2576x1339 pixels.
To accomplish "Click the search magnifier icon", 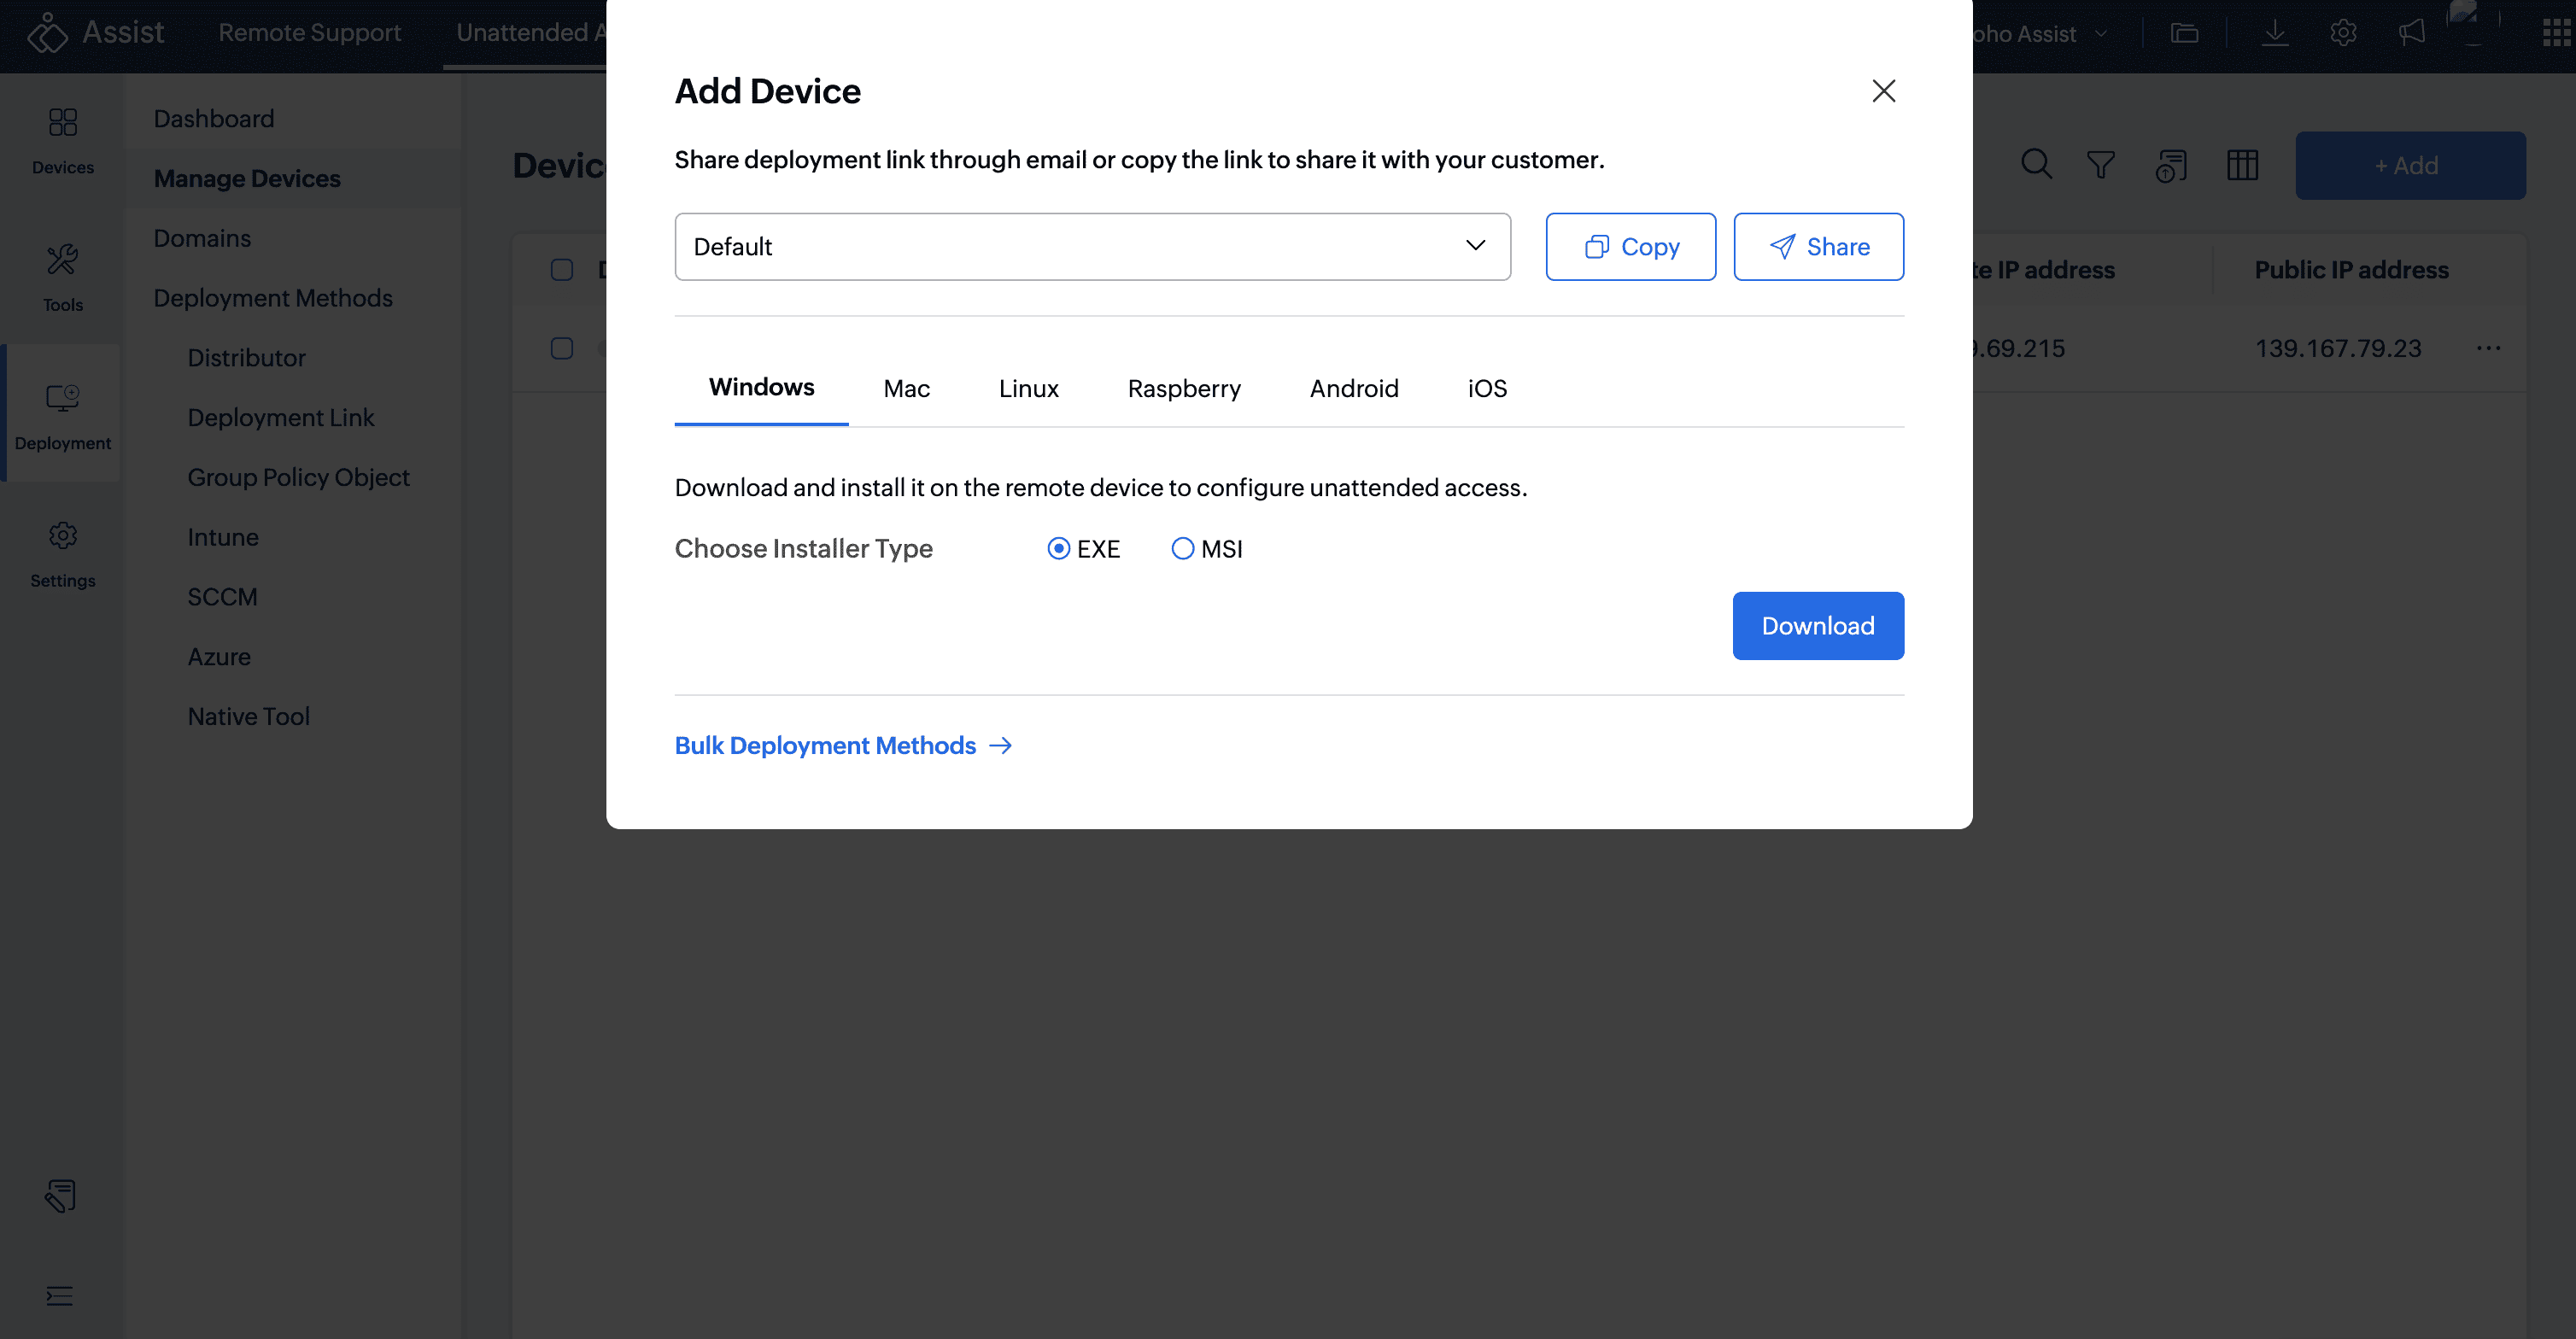I will pos(2035,165).
